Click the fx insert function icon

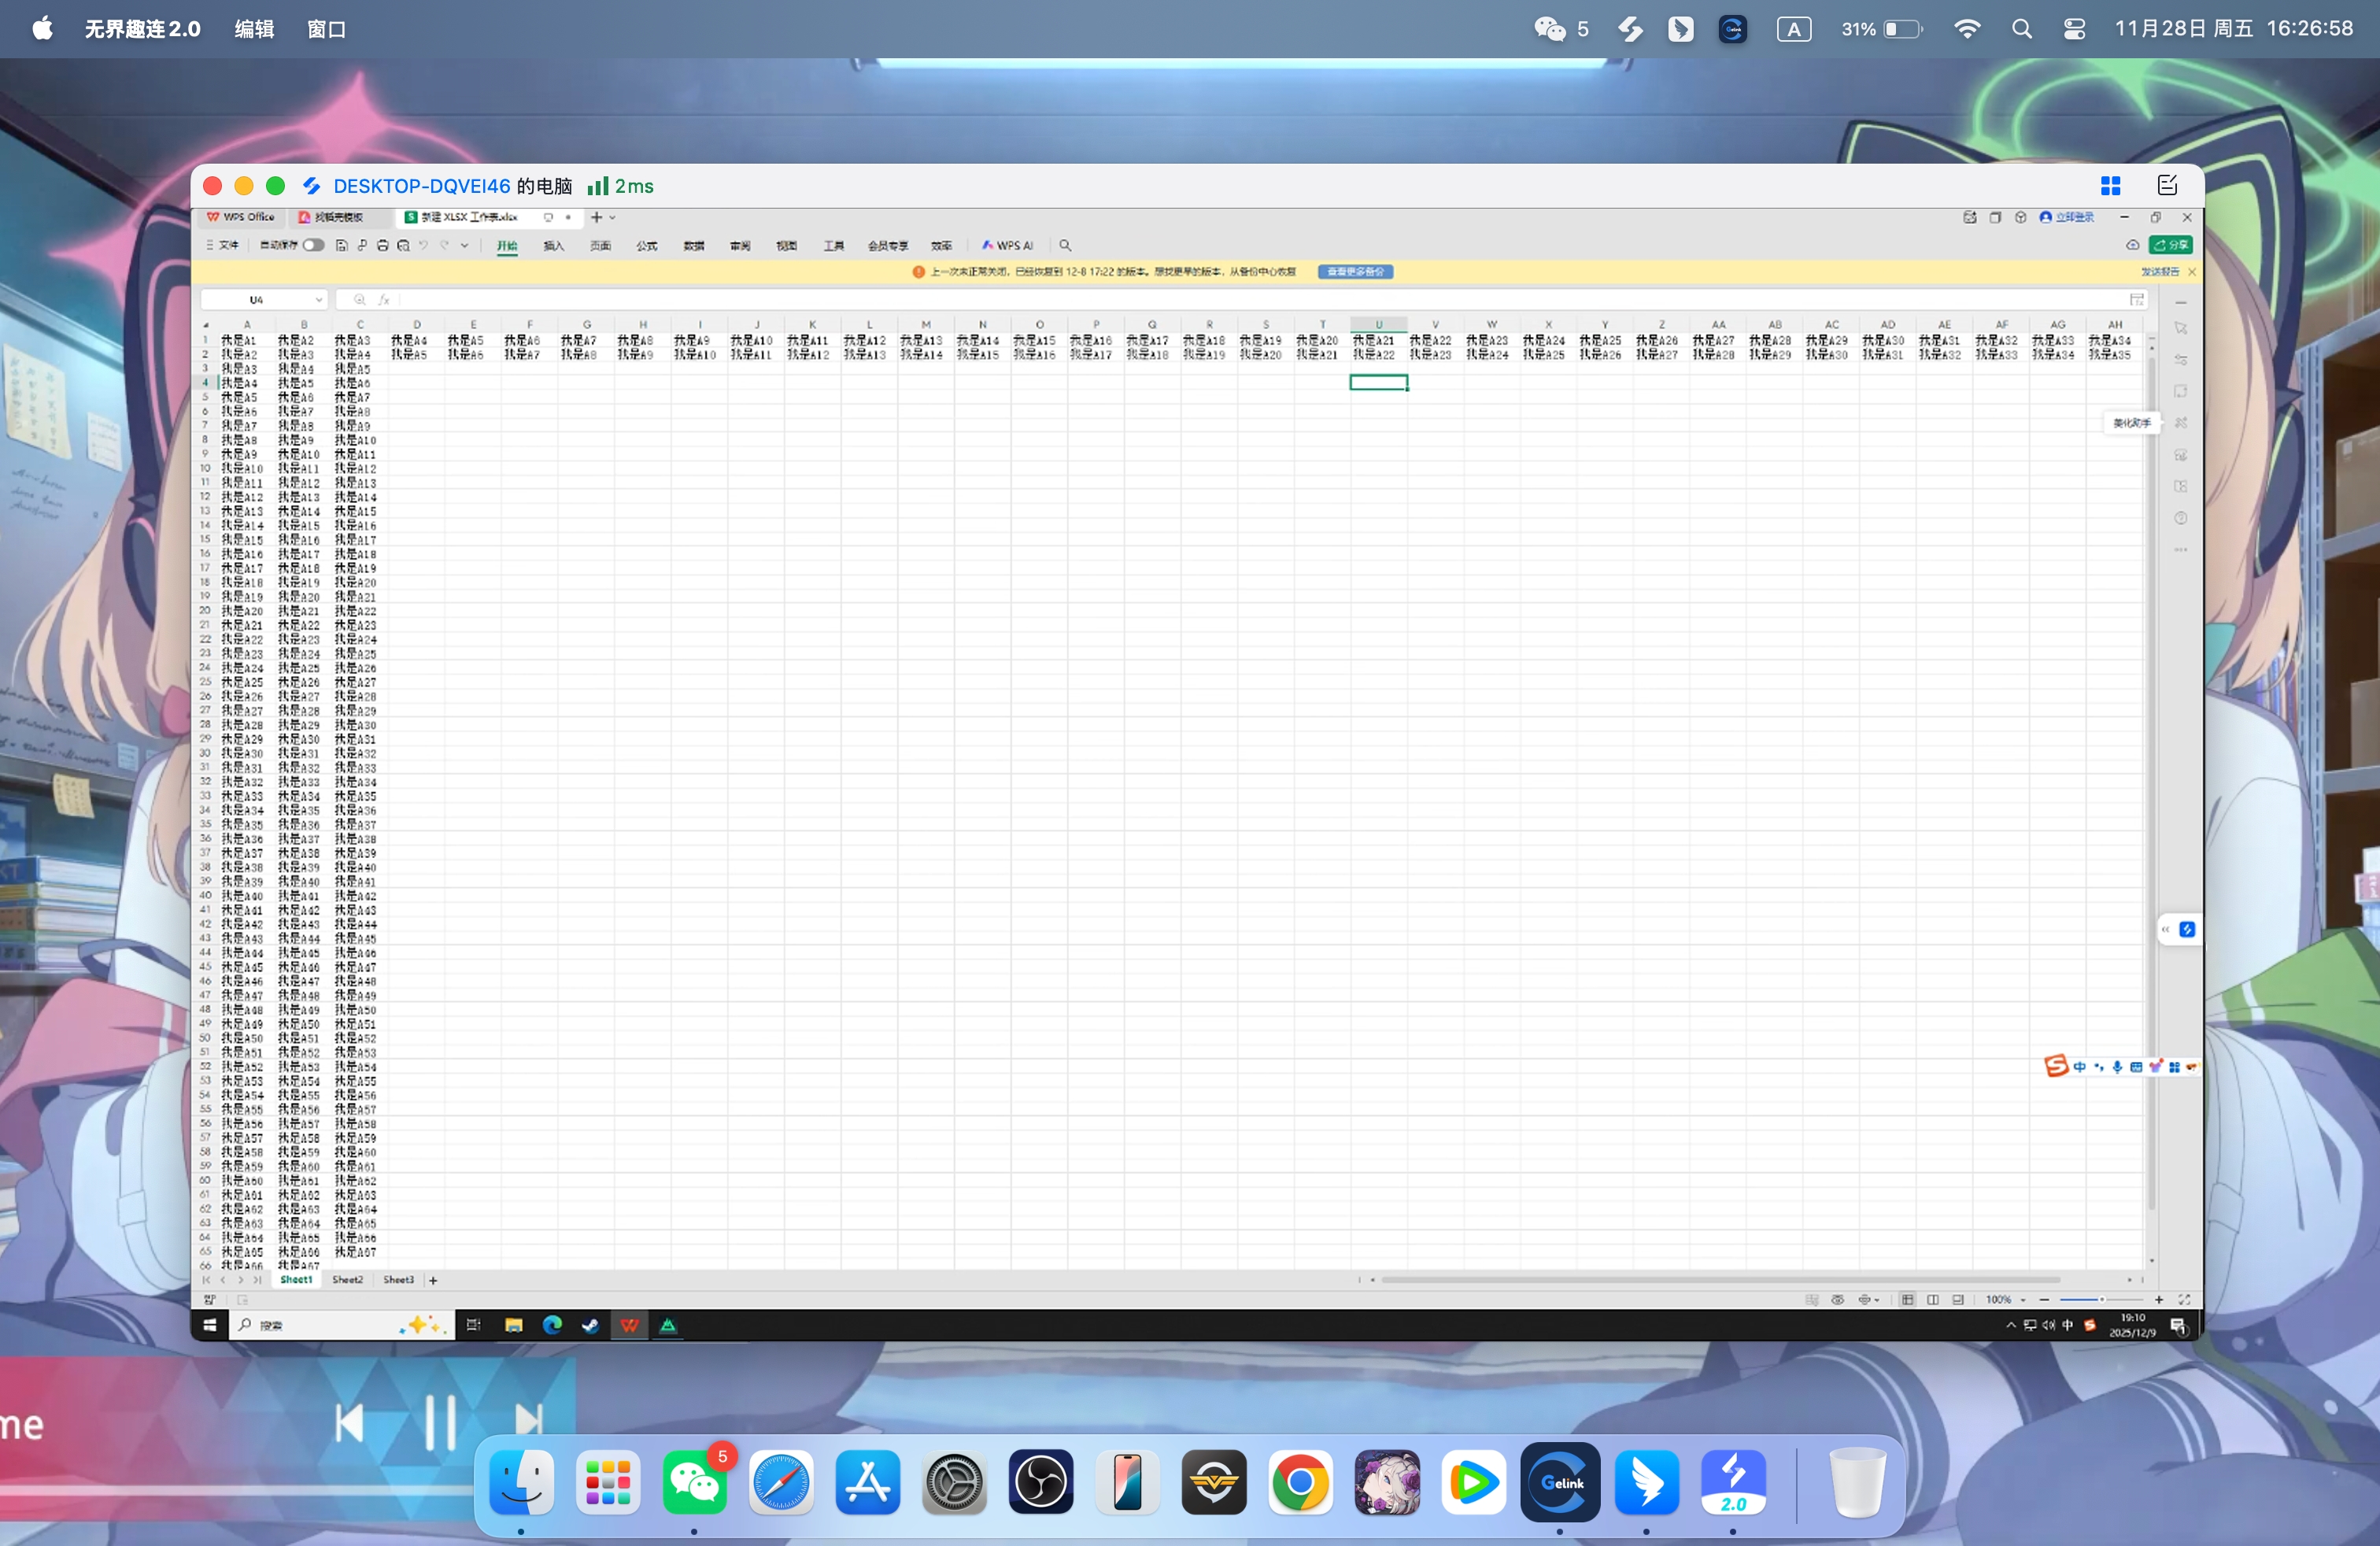384,299
